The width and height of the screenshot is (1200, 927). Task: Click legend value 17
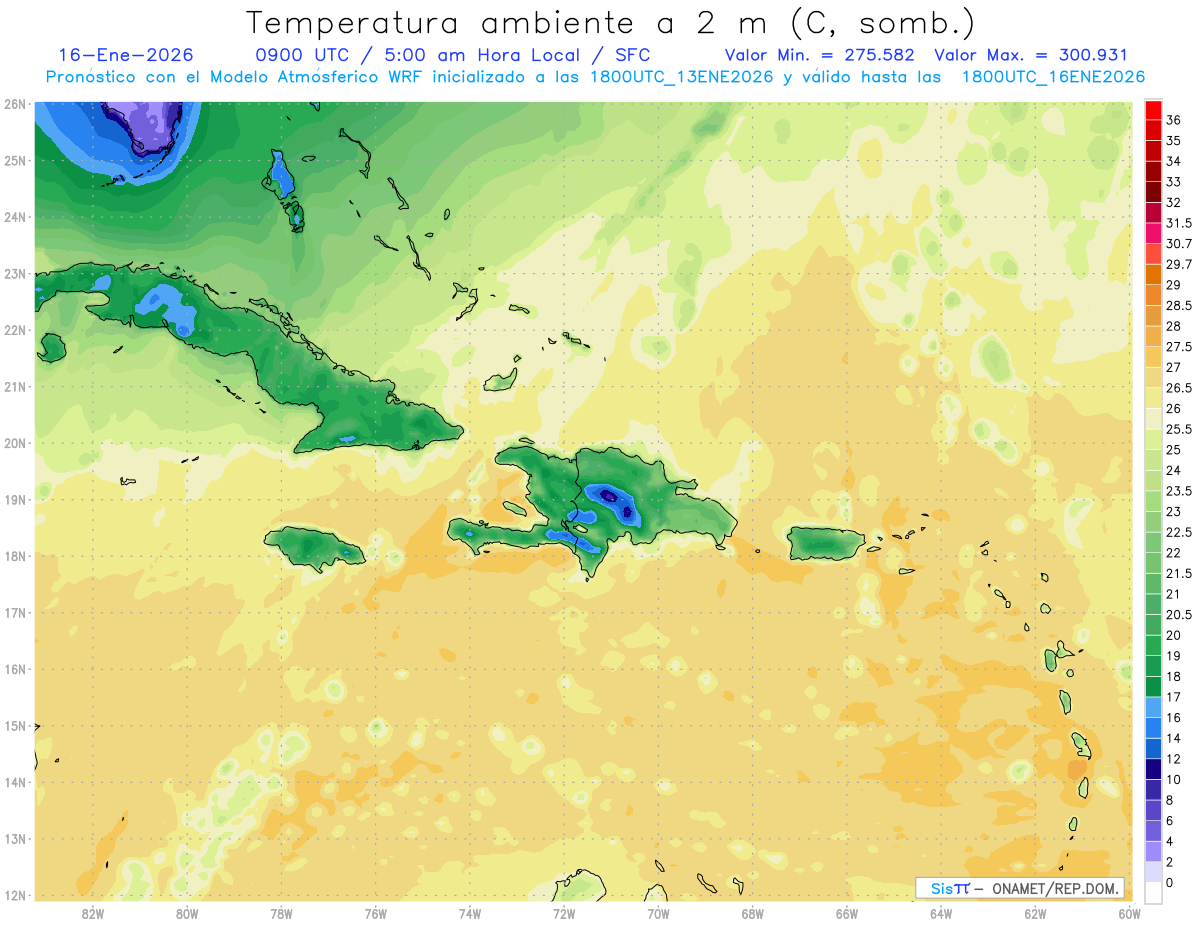[x=1174, y=697]
